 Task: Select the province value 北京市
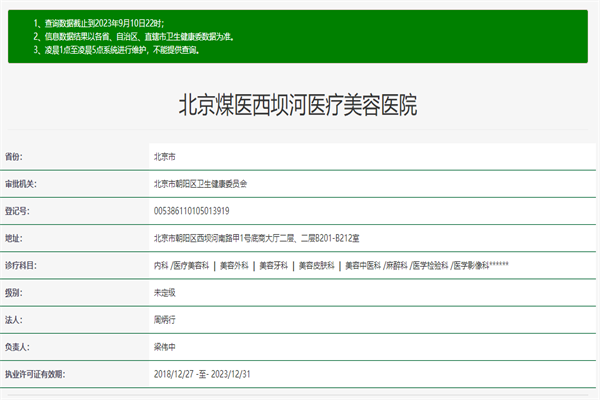pyautogui.click(x=165, y=157)
